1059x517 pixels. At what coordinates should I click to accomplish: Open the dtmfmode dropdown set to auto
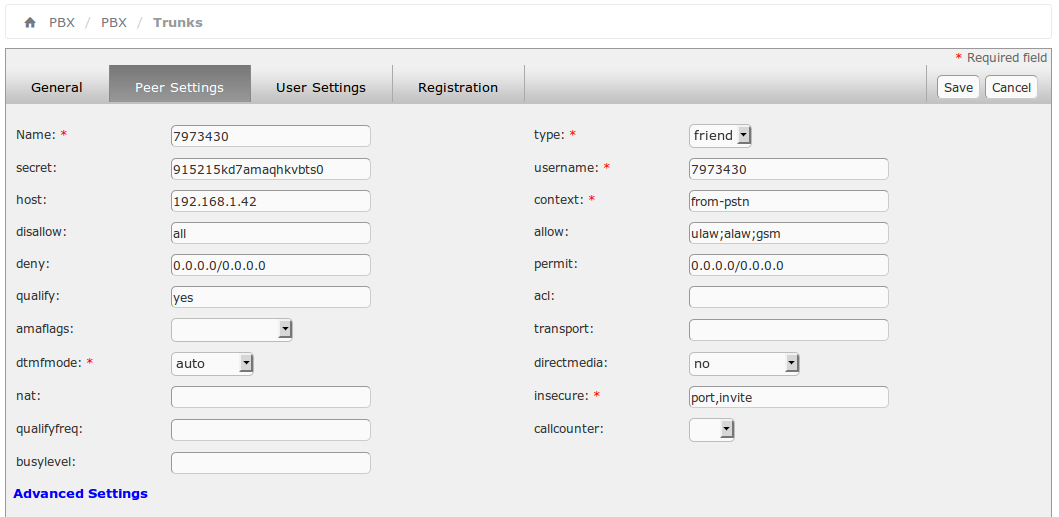[x=212, y=363]
